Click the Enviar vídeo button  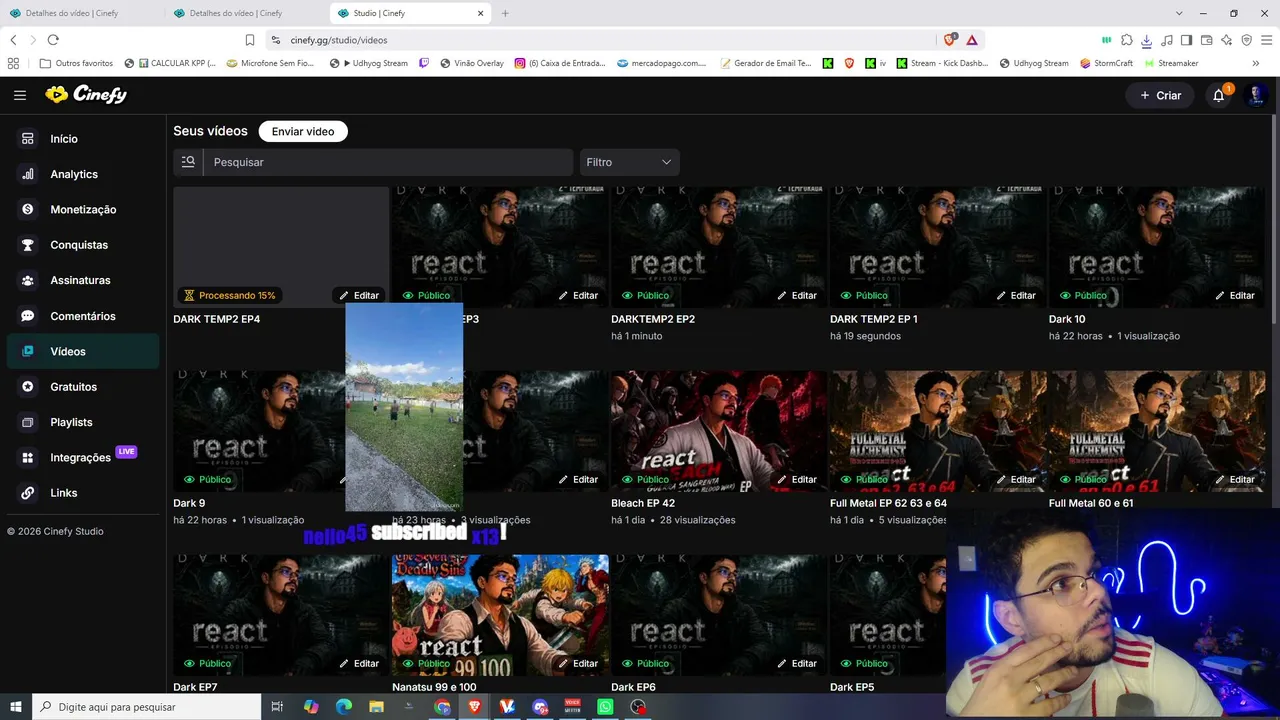tap(303, 131)
